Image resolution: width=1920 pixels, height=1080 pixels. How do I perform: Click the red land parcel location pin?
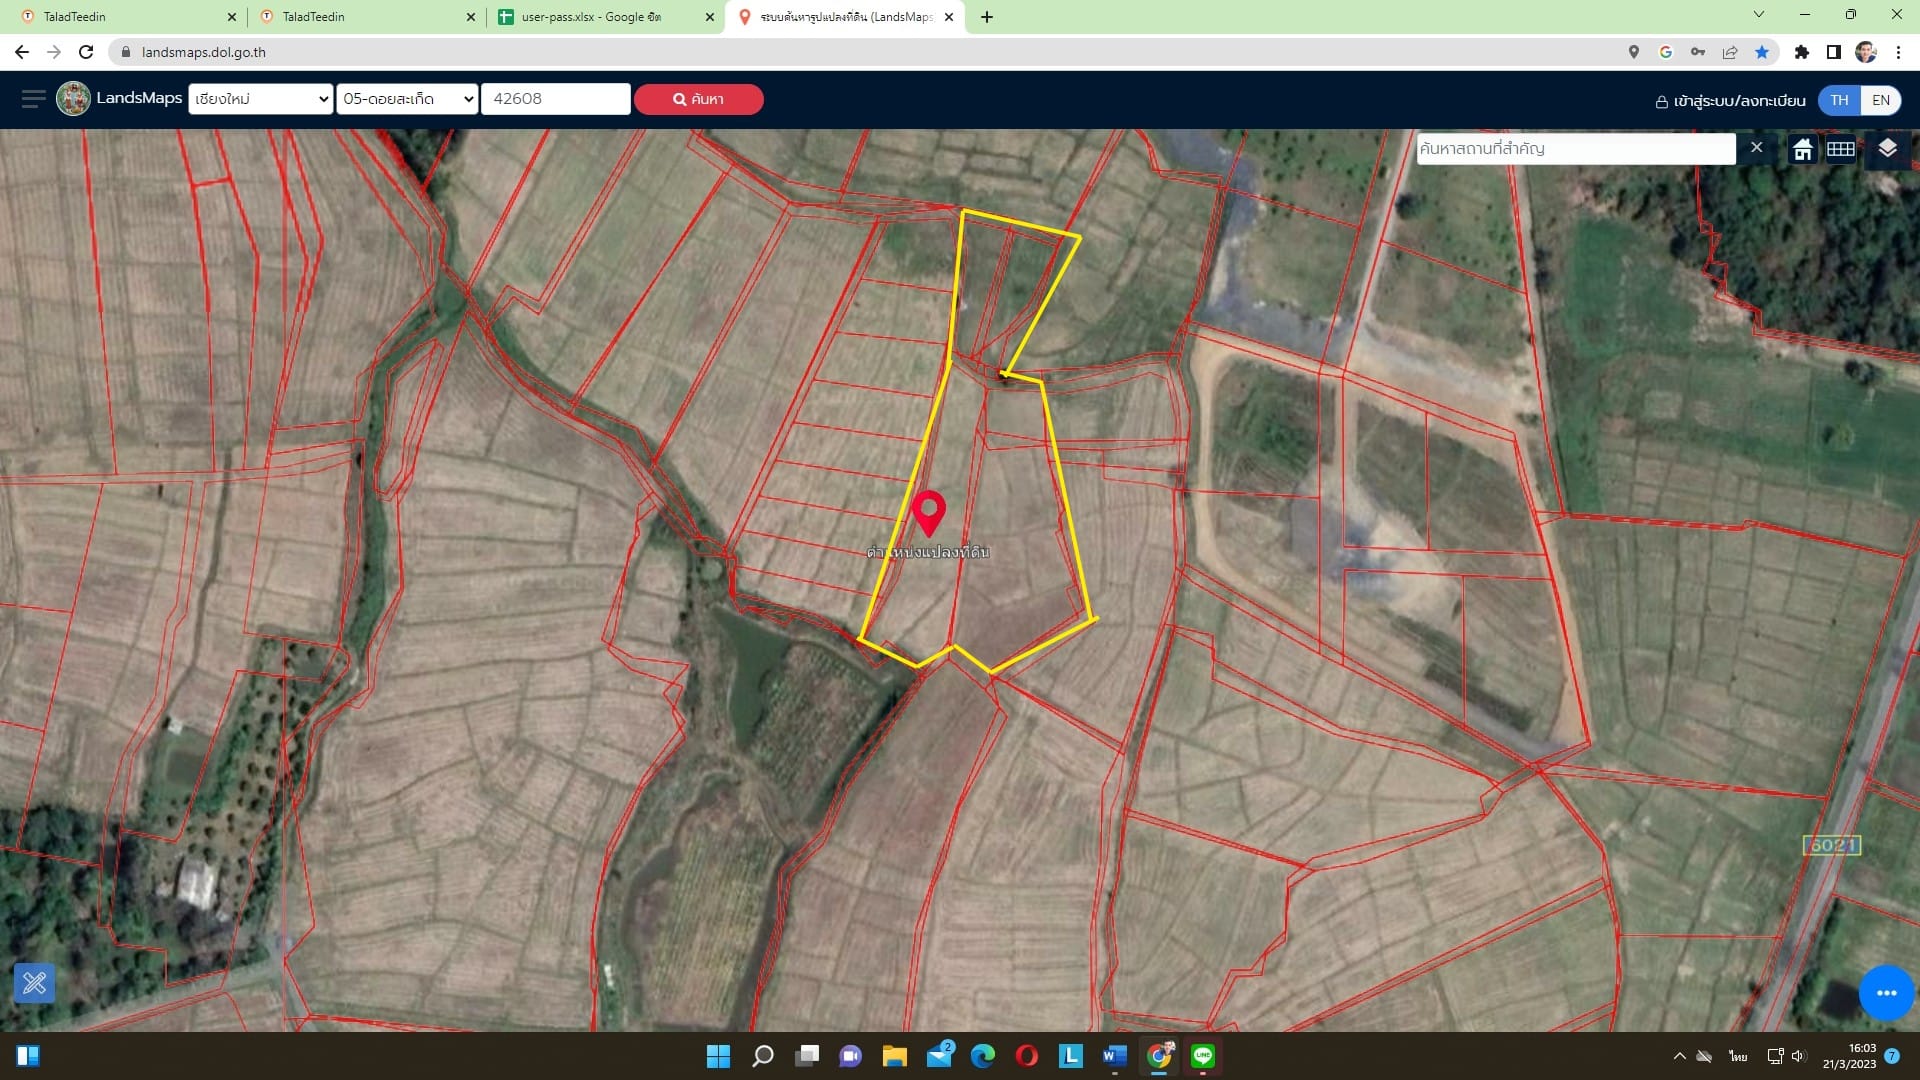click(x=929, y=514)
